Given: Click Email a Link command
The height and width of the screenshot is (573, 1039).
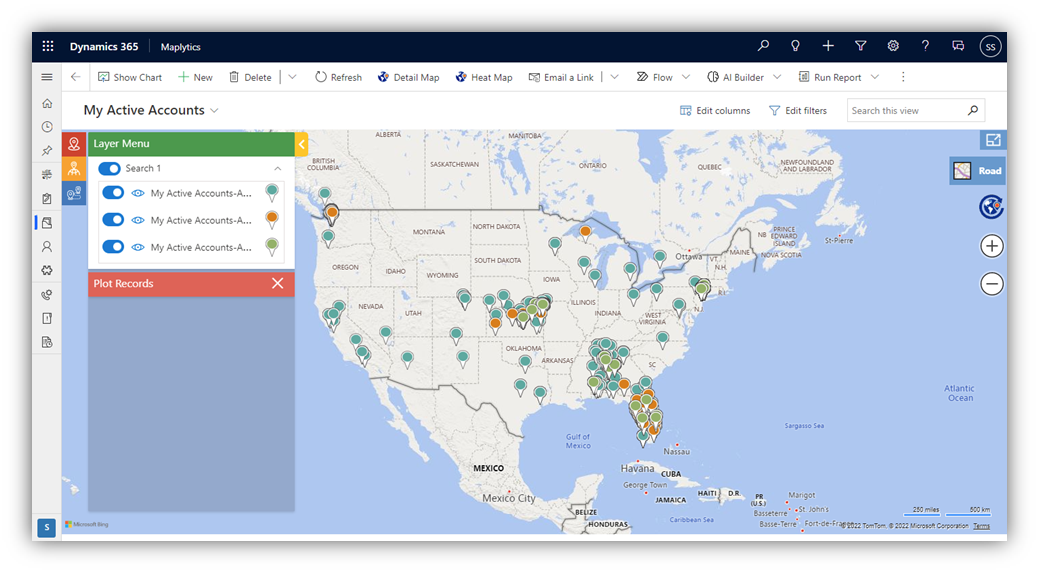Looking at the screenshot, I should coord(561,77).
